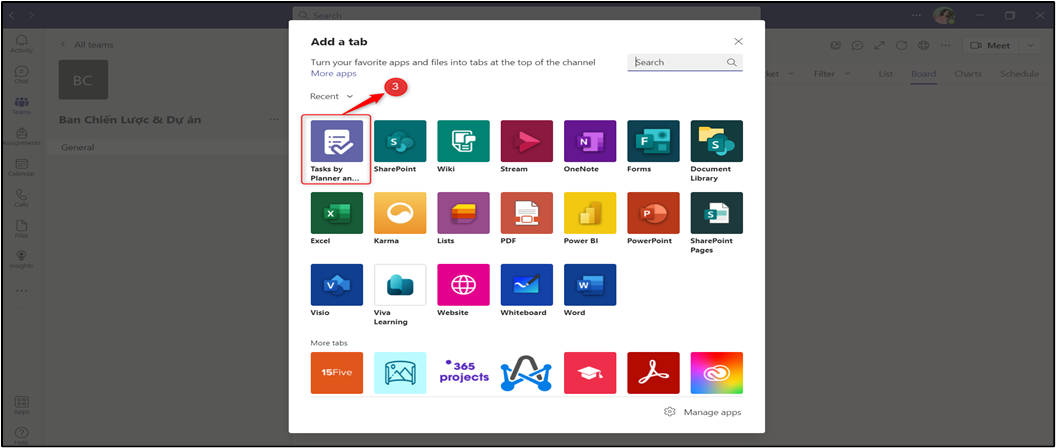The height and width of the screenshot is (448, 1056).
Task: Select the 365 projects app
Action: coord(463,373)
